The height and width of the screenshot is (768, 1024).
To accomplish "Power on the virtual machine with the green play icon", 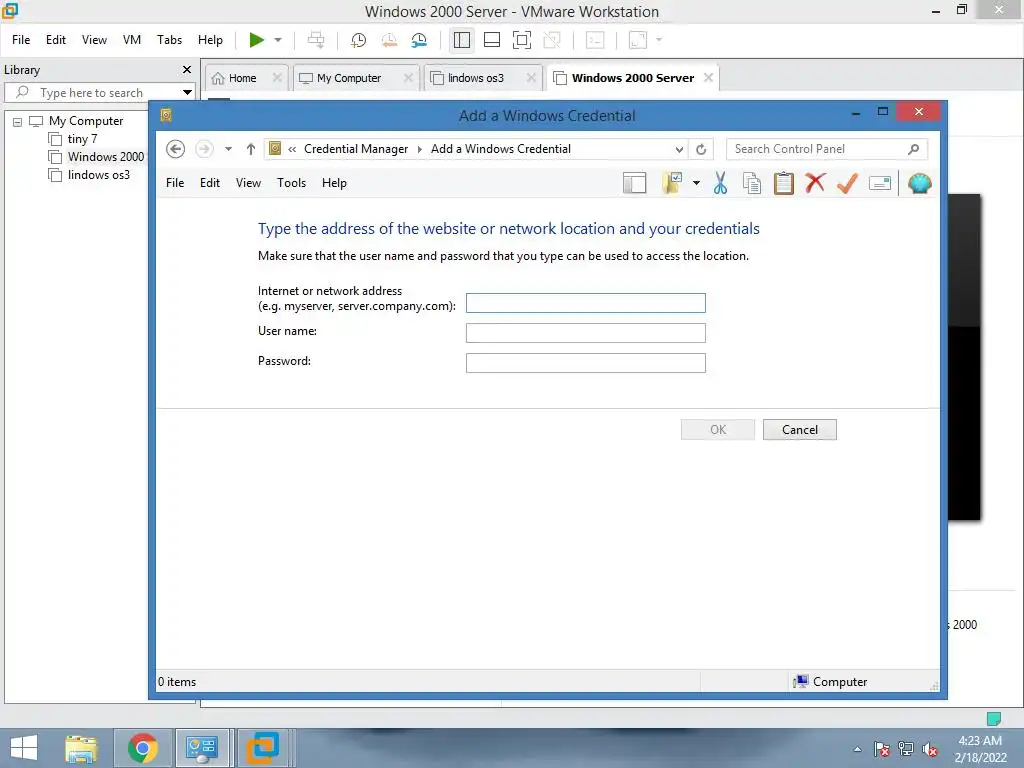I will tap(257, 40).
